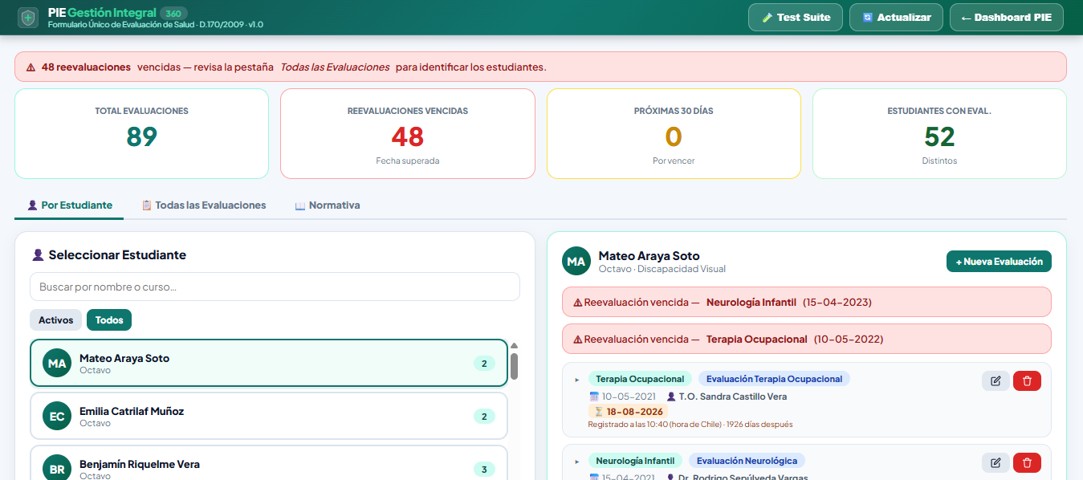Screen dimensions: 1083x480
Task: Open the Test Suite
Action: (795, 17)
